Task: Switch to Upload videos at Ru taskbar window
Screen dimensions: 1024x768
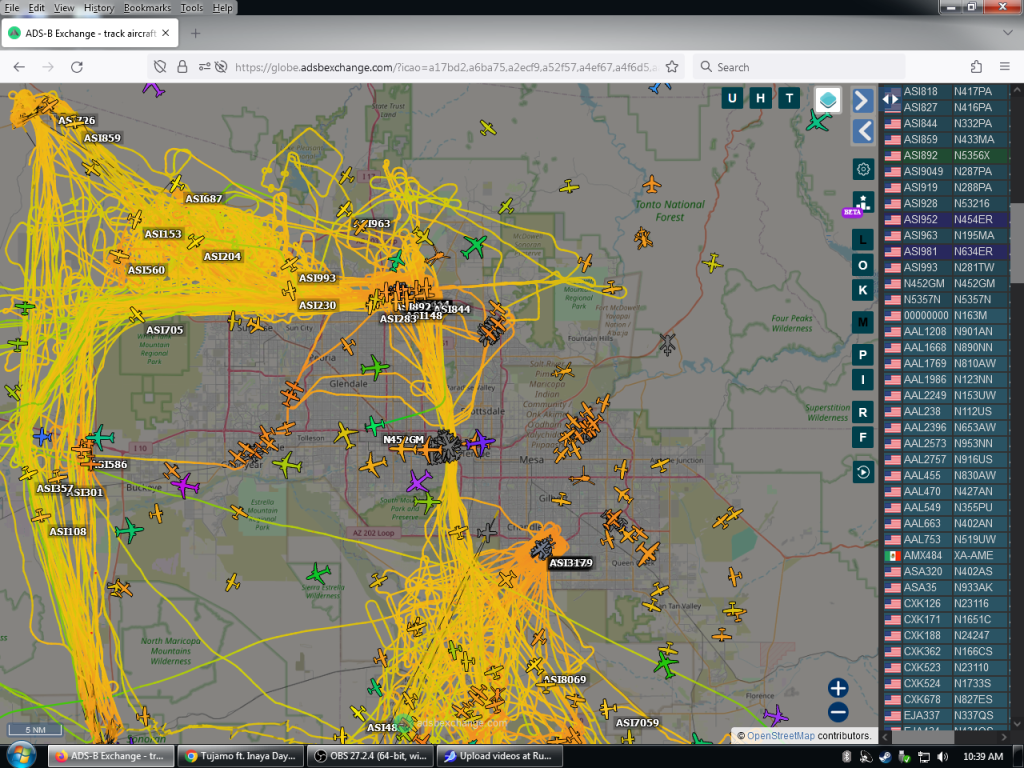Action: tap(499, 756)
